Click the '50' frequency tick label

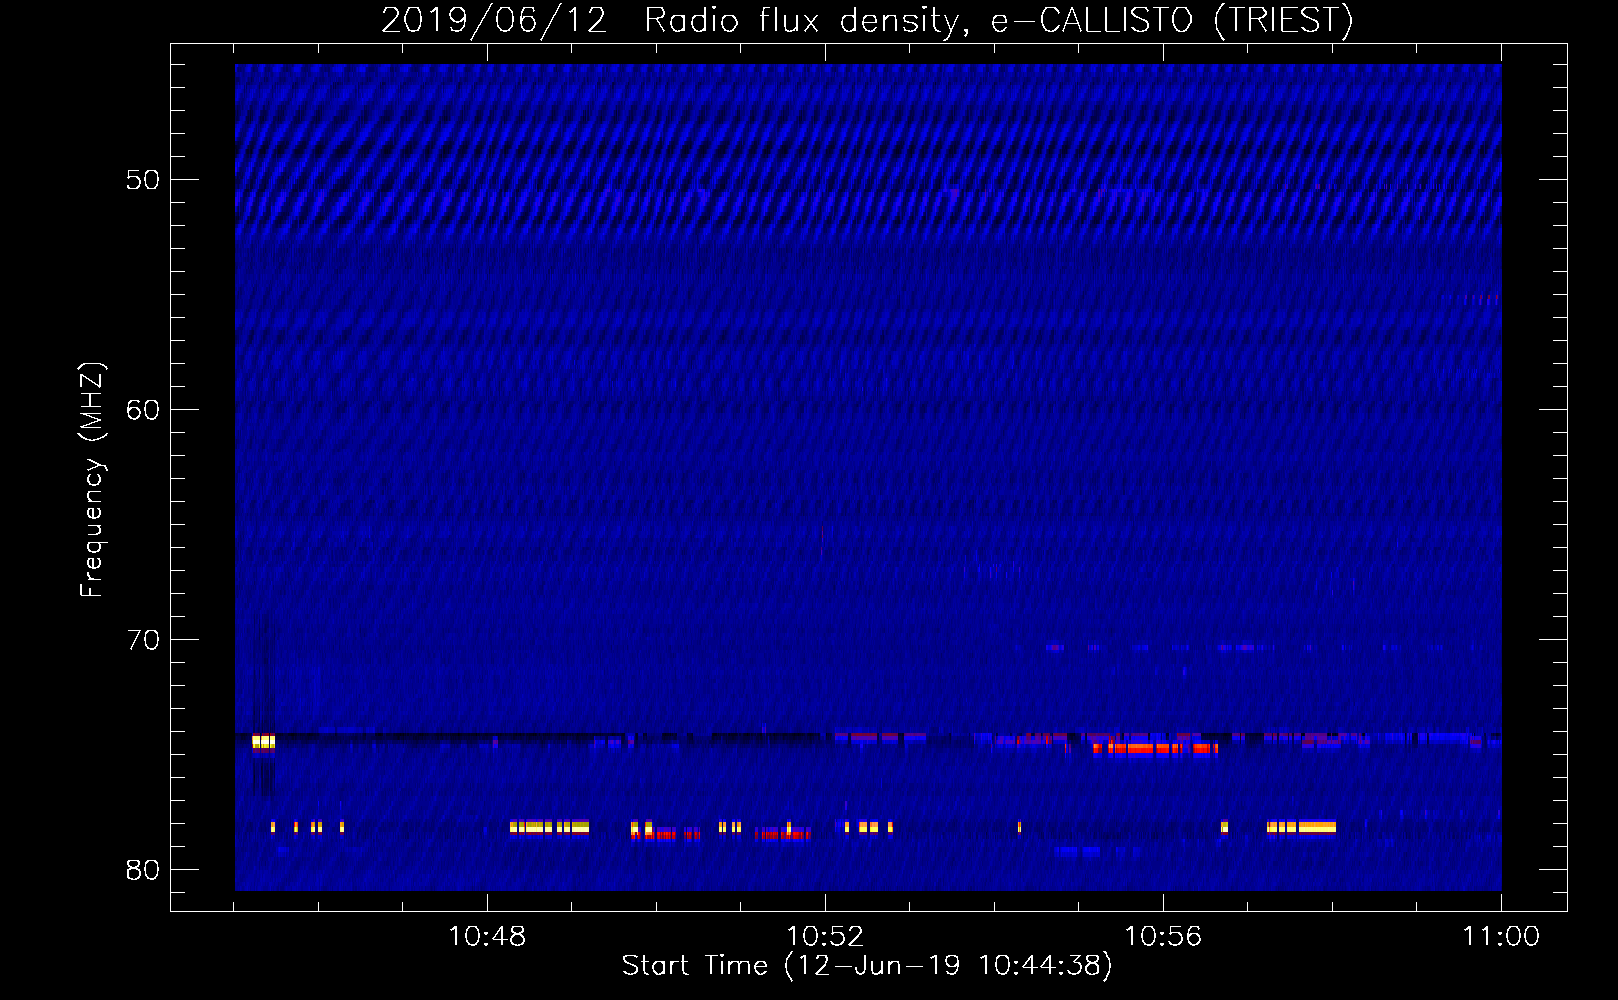tap(143, 180)
